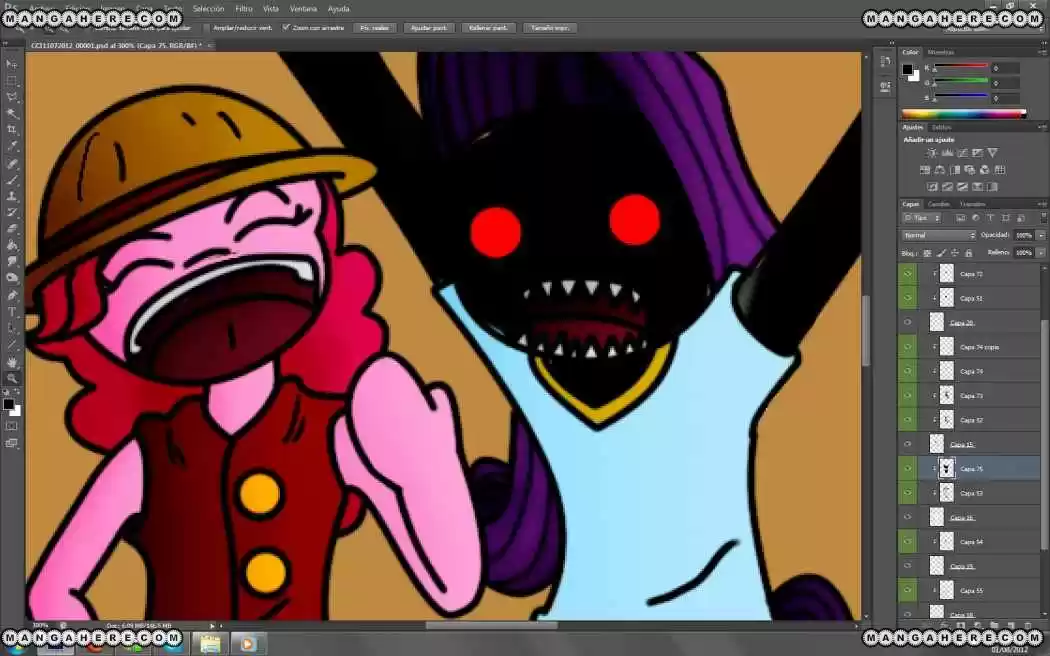Select the Pen tool
The width and height of the screenshot is (1050, 656).
point(12,295)
